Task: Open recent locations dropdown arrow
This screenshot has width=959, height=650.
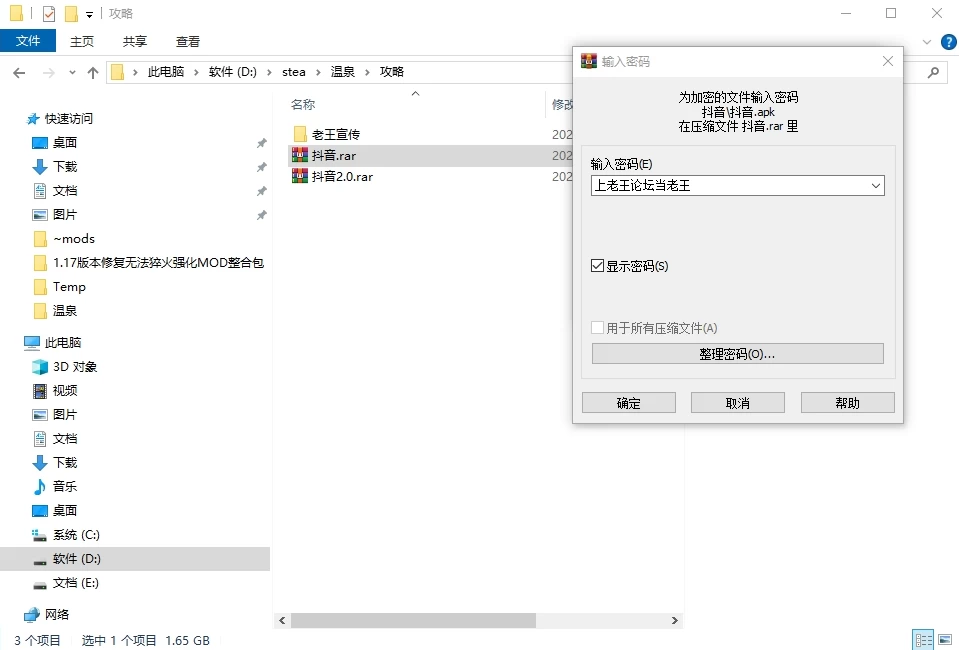Action: point(72,73)
